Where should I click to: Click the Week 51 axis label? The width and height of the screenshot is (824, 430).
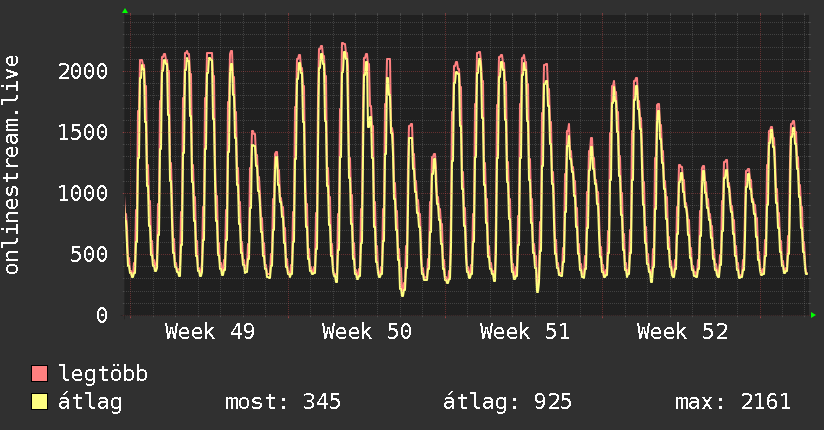tap(524, 332)
